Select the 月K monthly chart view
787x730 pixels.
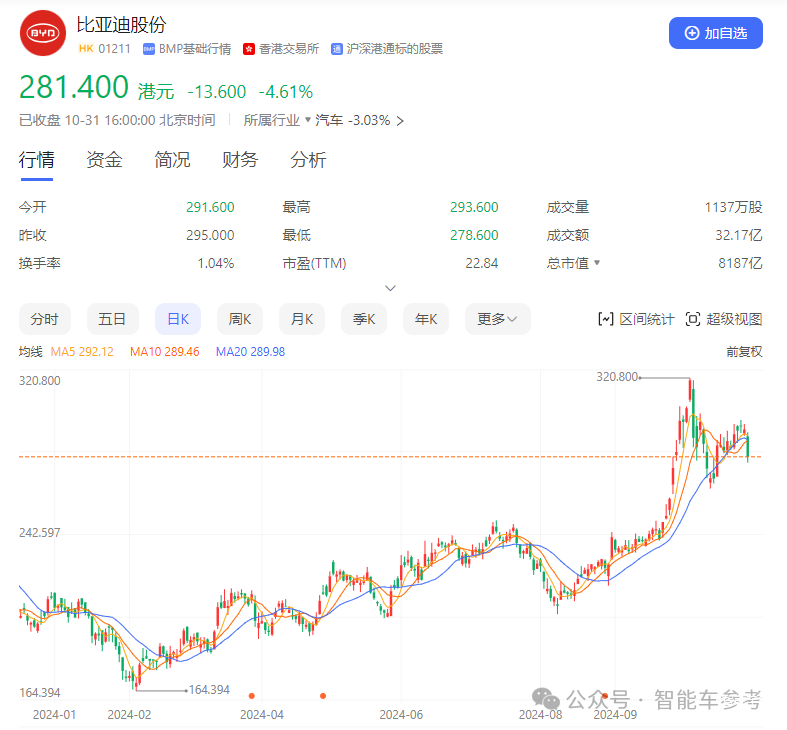click(302, 319)
